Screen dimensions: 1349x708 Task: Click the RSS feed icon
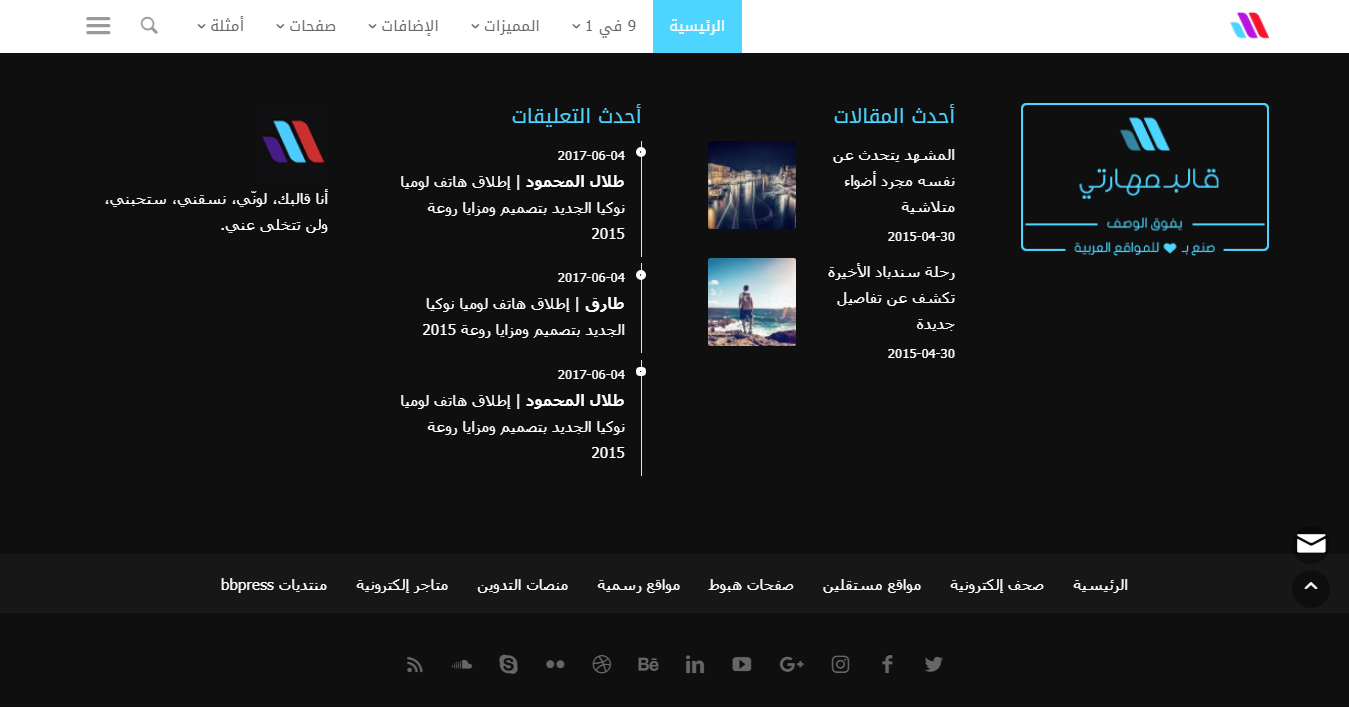point(415,664)
